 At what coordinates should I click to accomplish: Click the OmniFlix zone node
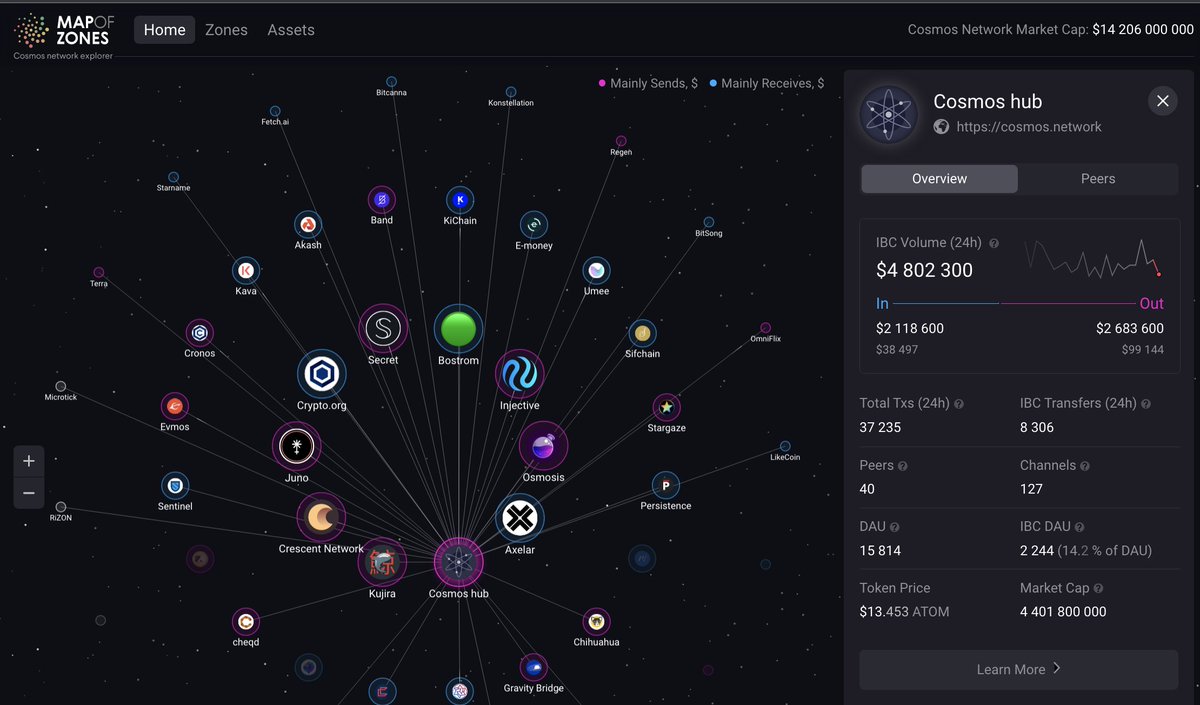765,327
